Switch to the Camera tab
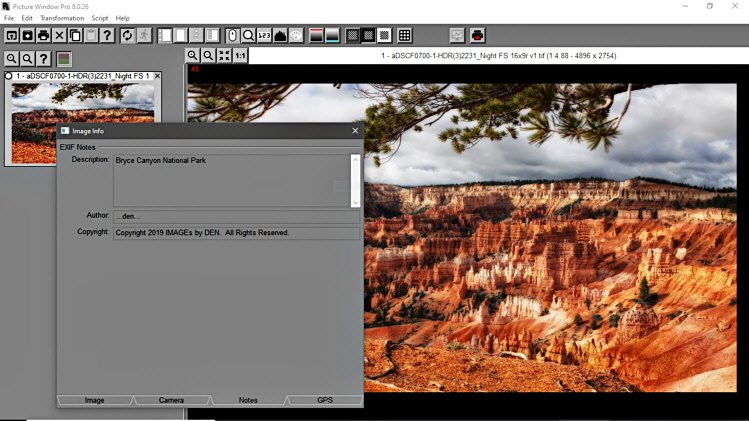This screenshot has height=421, width=749. click(x=171, y=400)
